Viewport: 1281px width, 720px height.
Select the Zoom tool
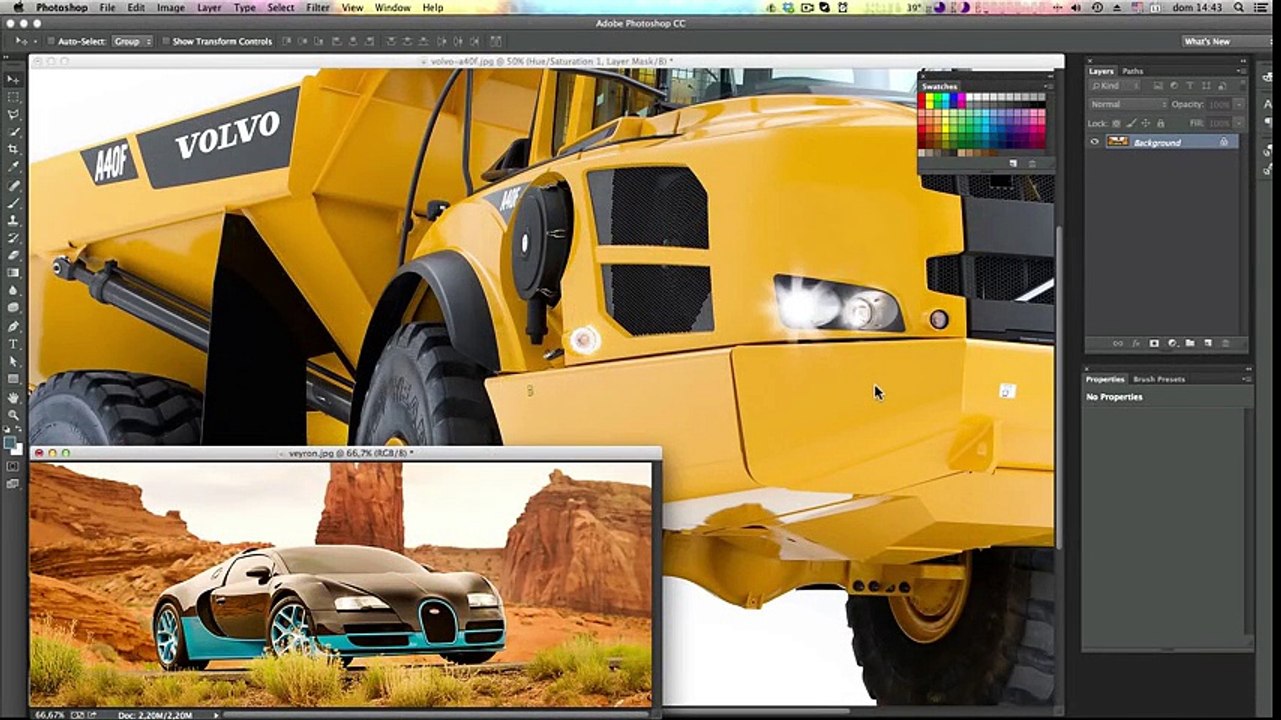(x=13, y=414)
